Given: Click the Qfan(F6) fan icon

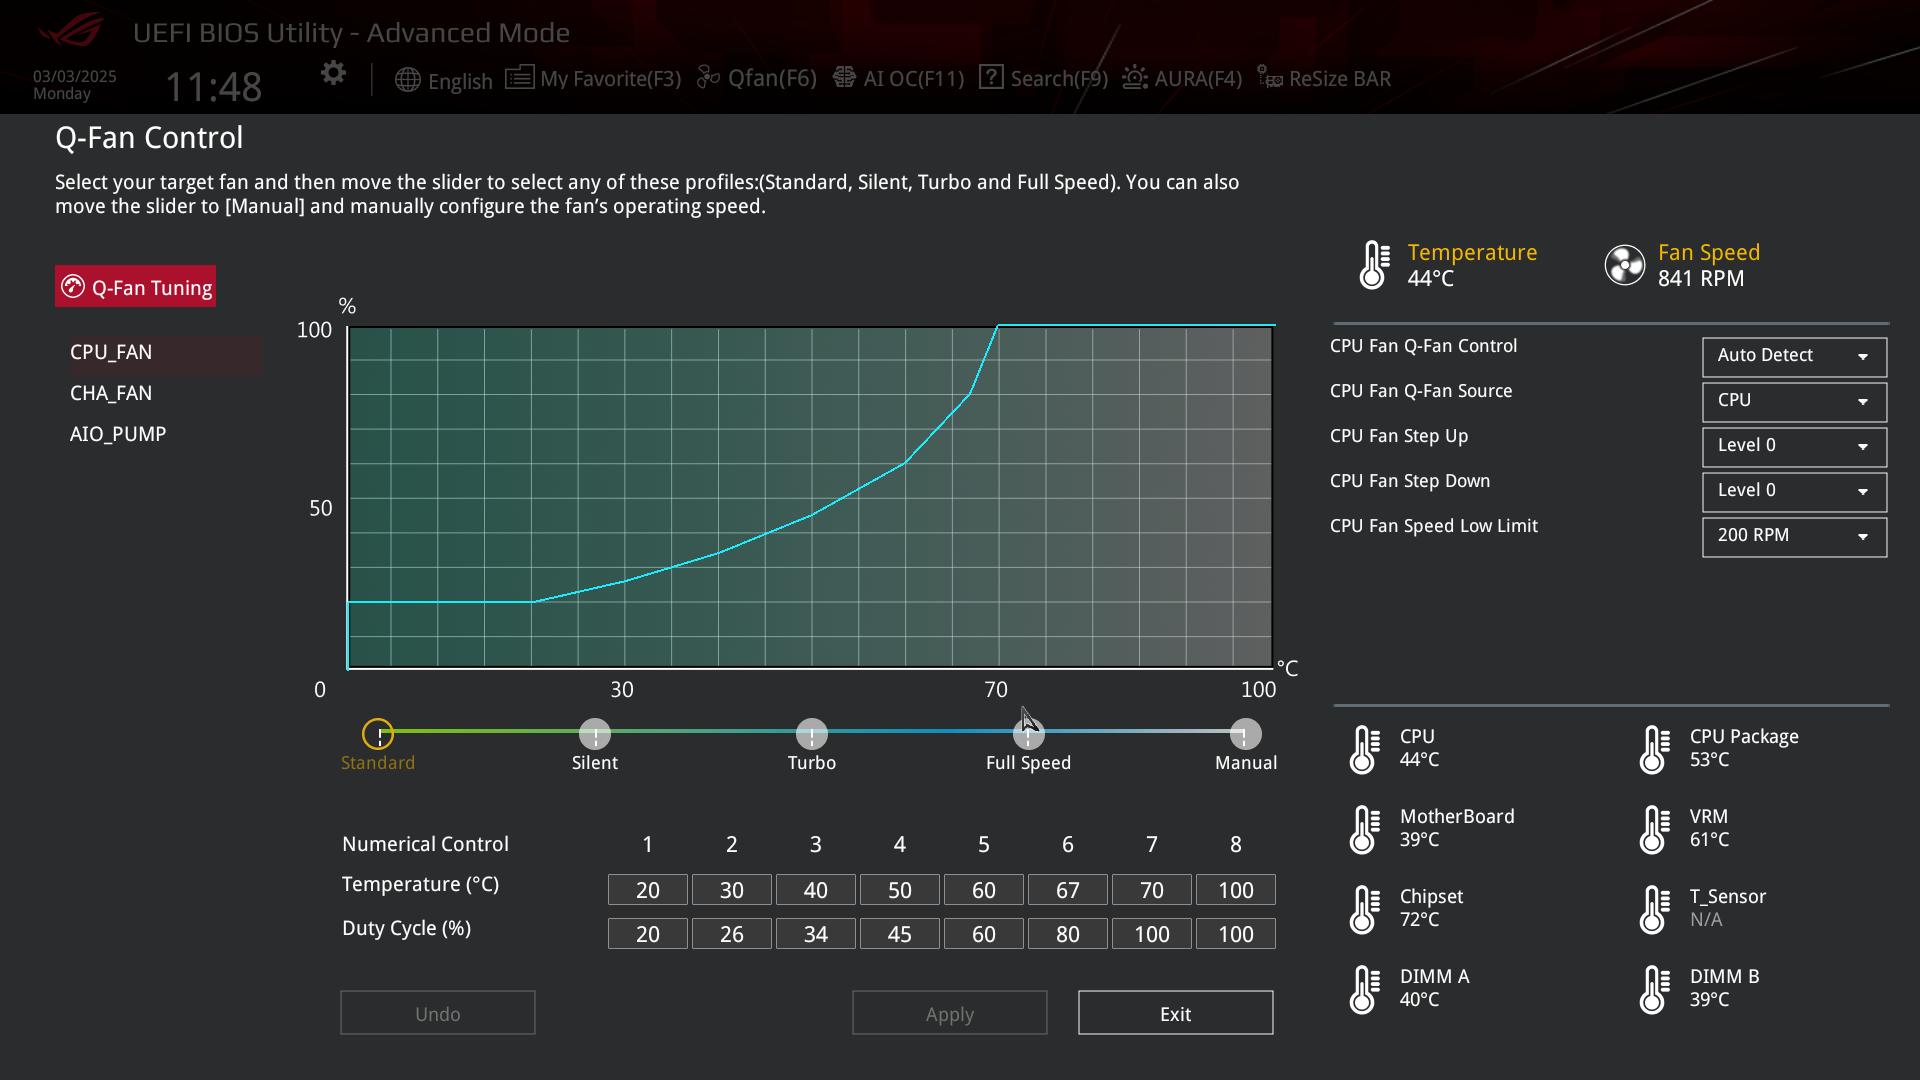Looking at the screenshot, I should [x=708, y=78].
